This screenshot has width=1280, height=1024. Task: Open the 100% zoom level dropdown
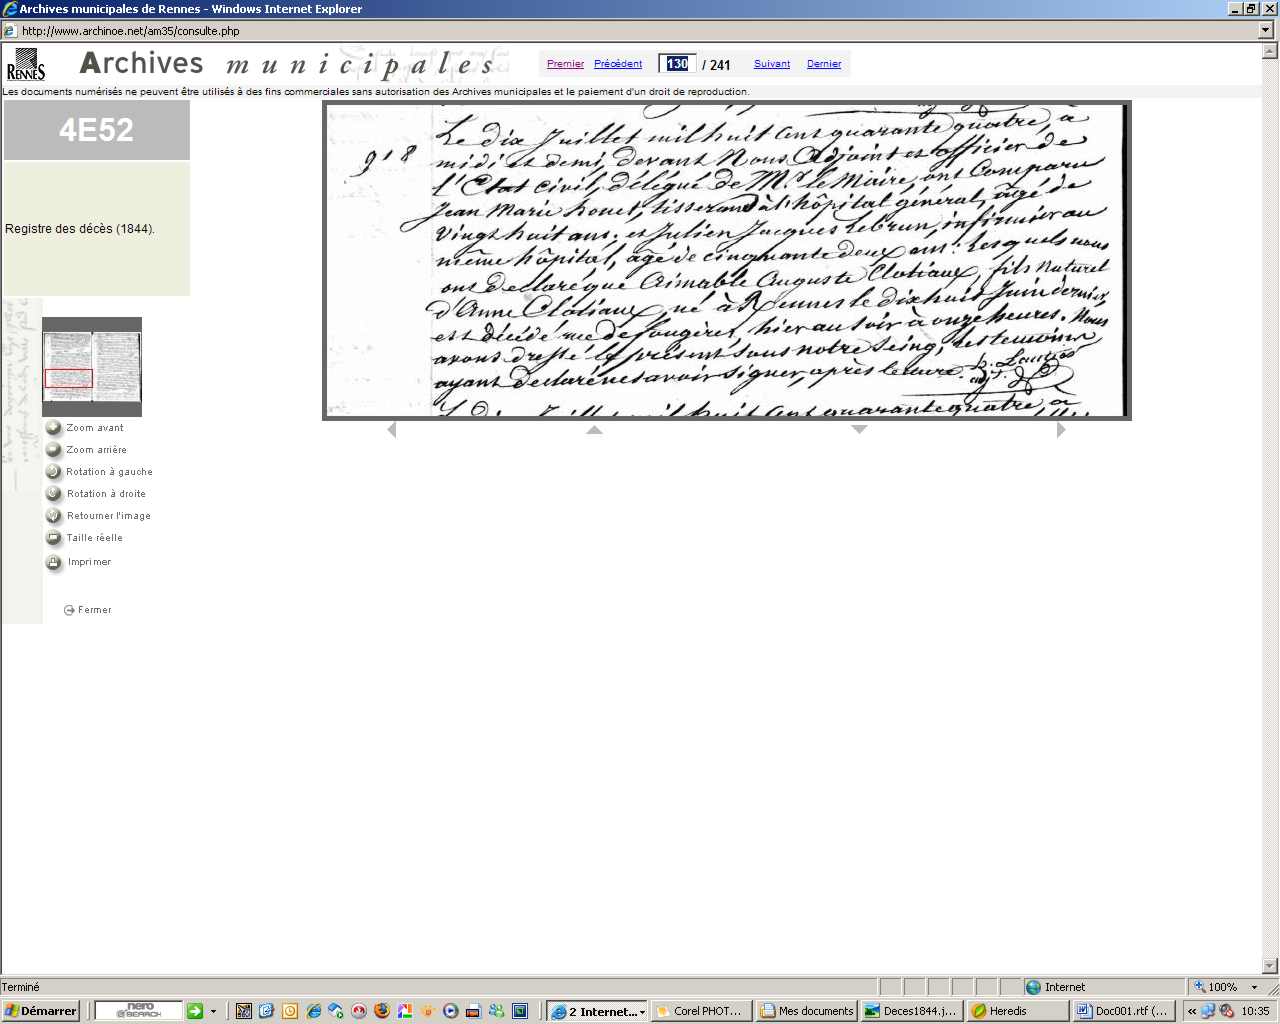pos(1254,987)
